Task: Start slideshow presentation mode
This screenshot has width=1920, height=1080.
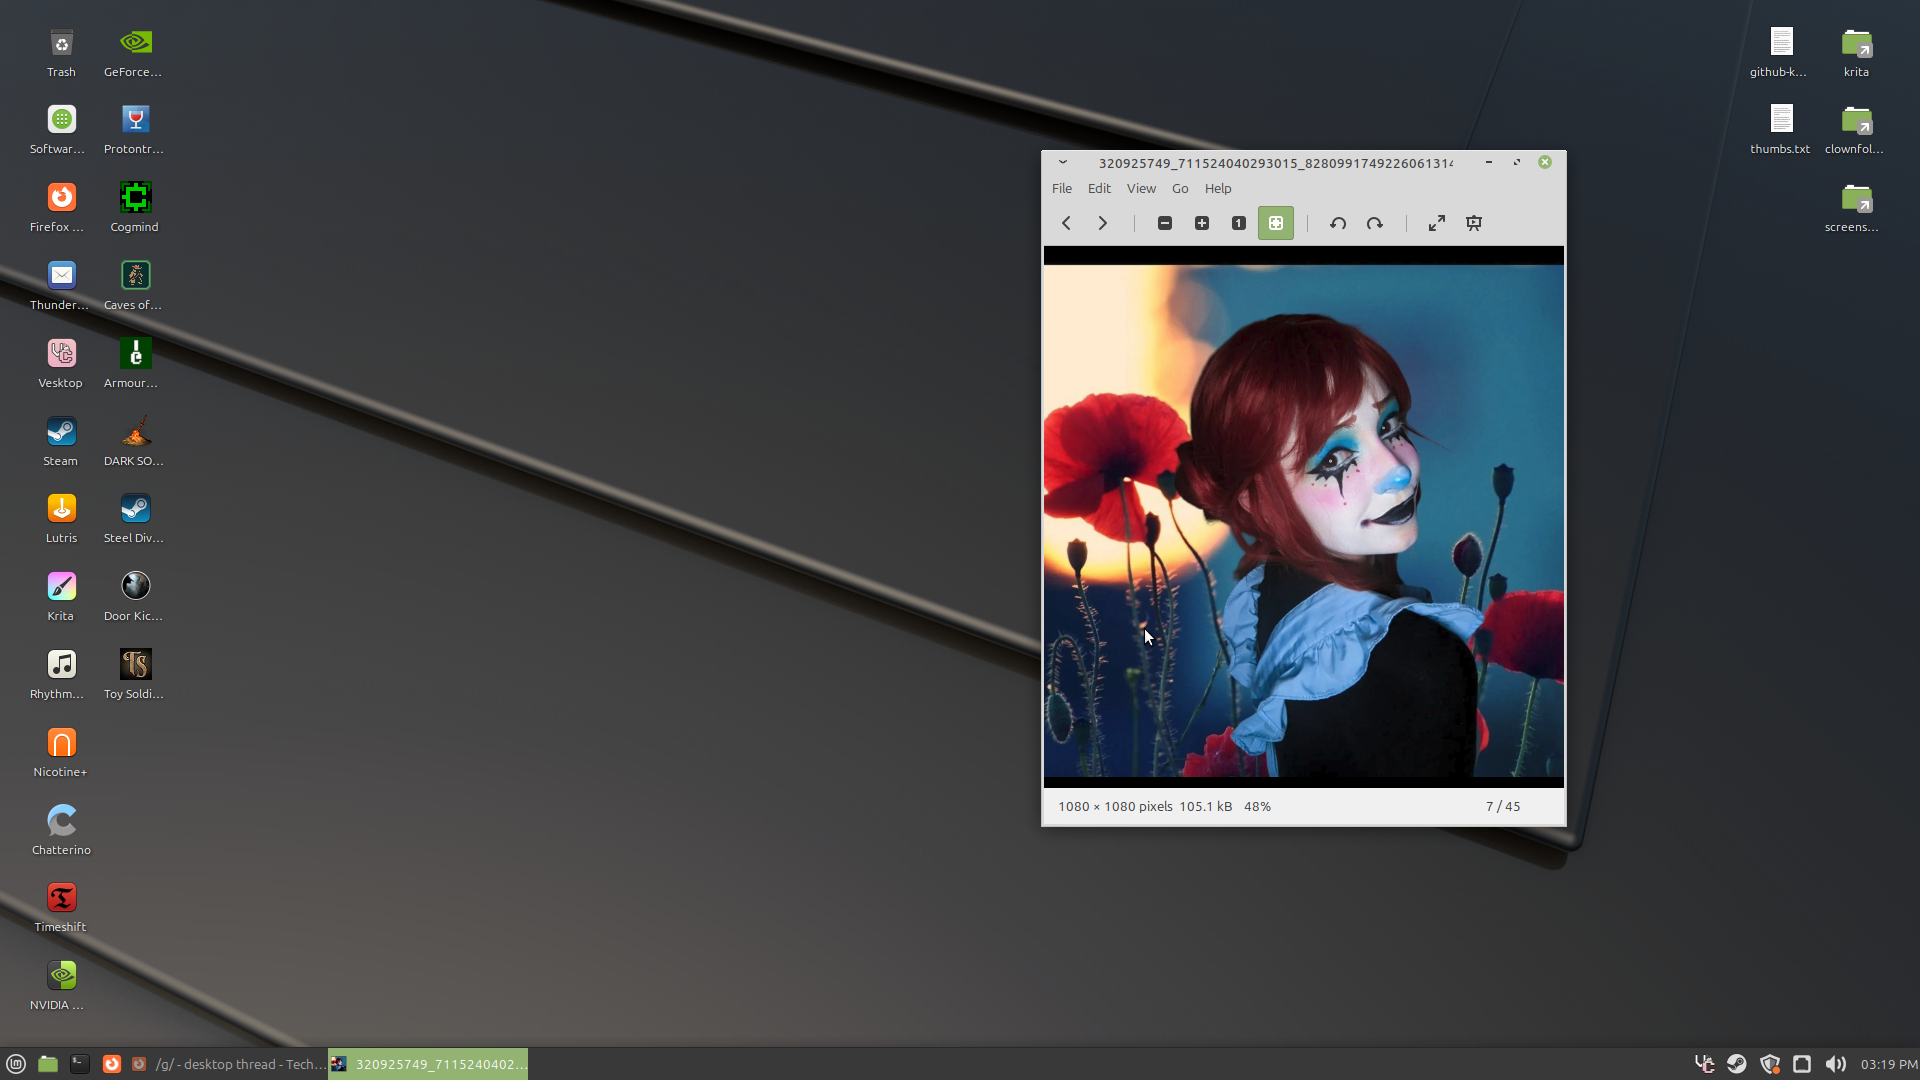Action: [1474, 223]
